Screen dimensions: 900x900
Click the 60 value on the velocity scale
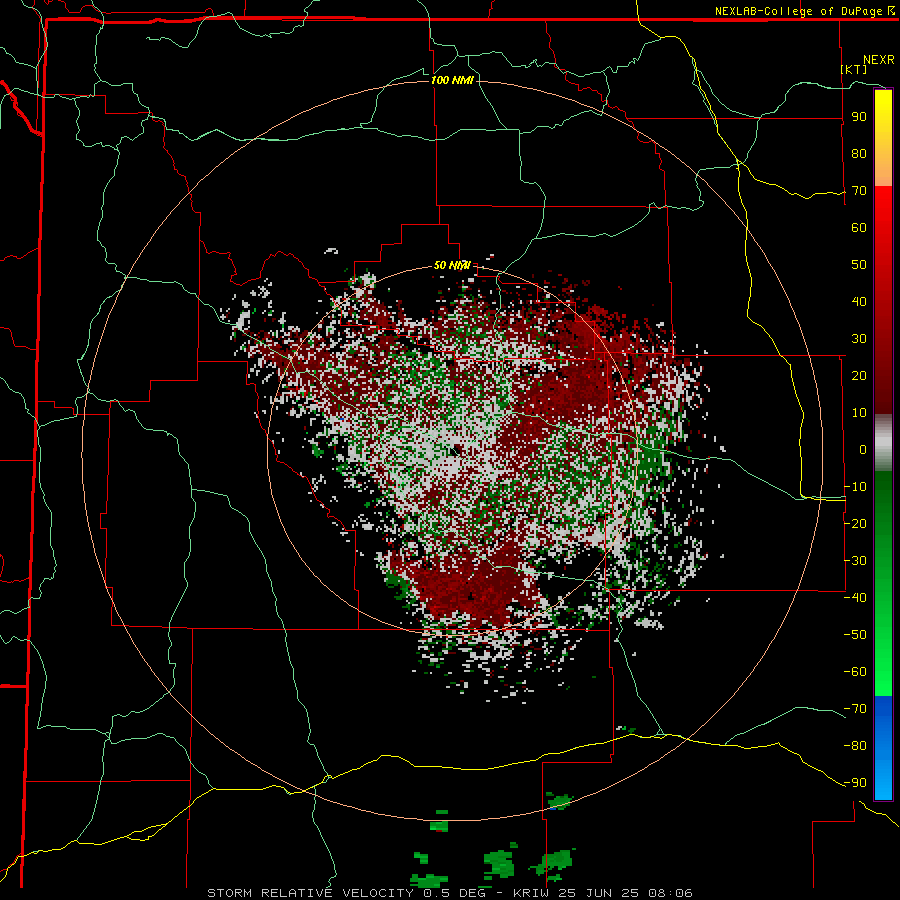click(859, 227)
